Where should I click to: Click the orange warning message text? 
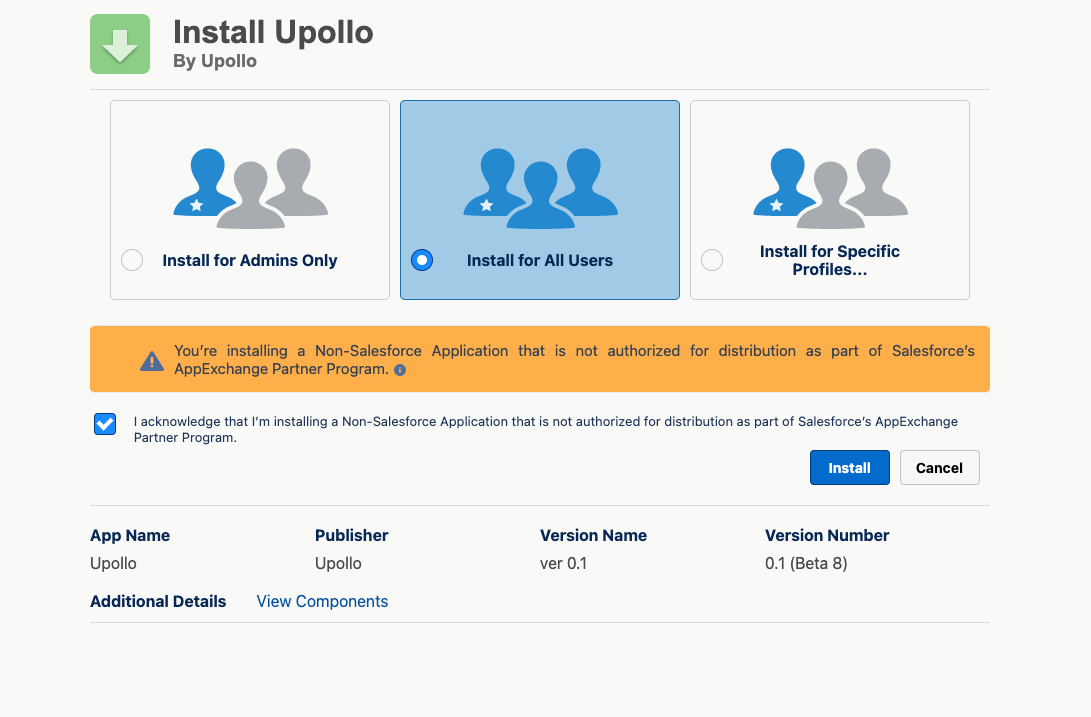[x=574, y=360]
